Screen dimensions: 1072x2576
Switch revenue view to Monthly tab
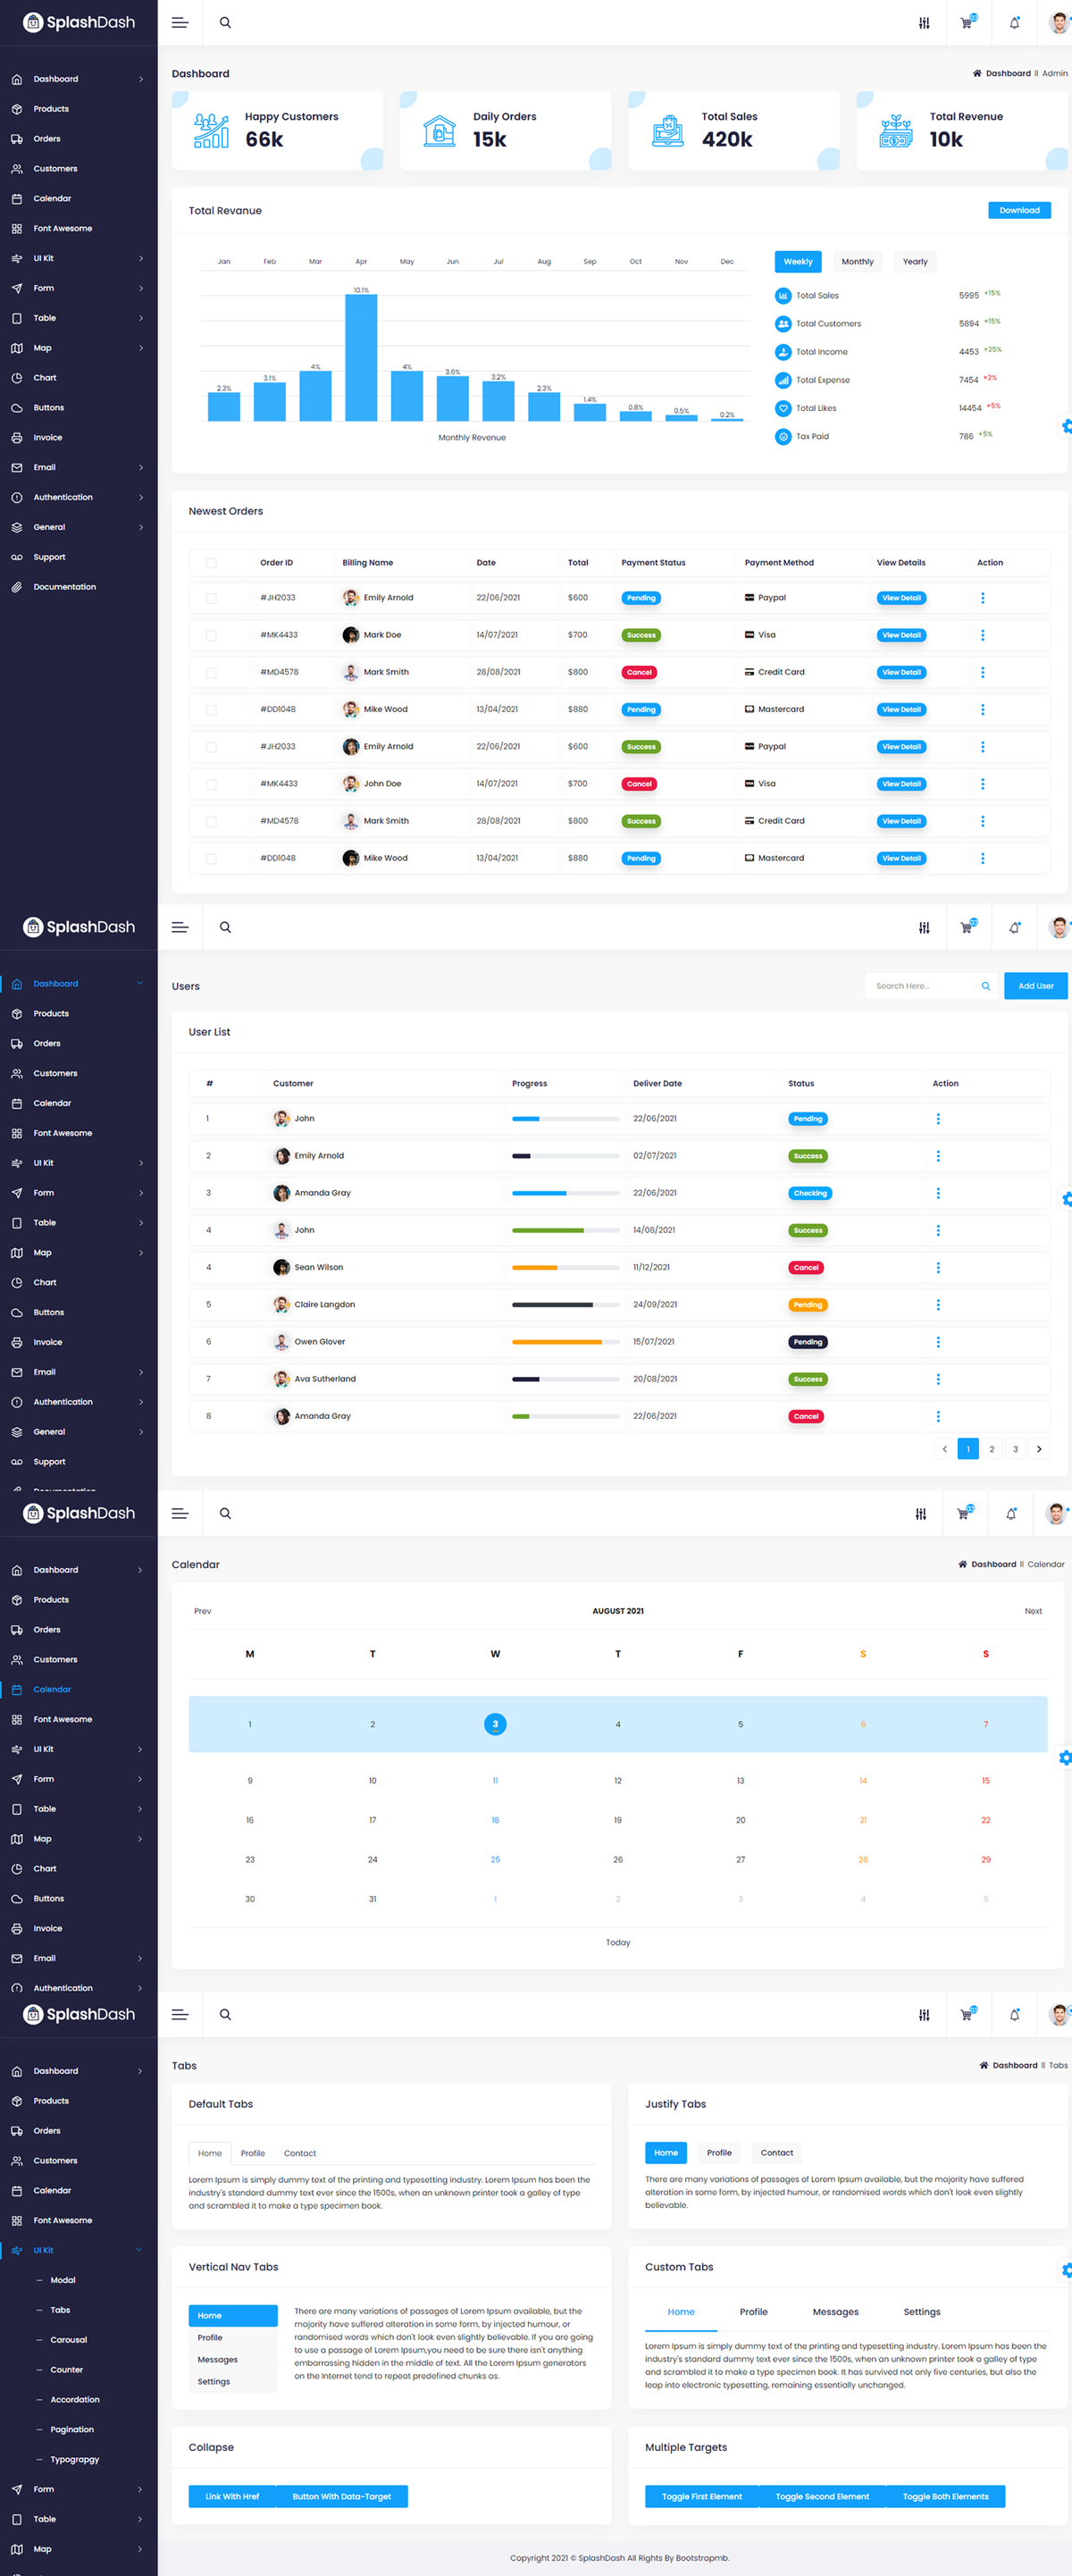click(857, 262)
